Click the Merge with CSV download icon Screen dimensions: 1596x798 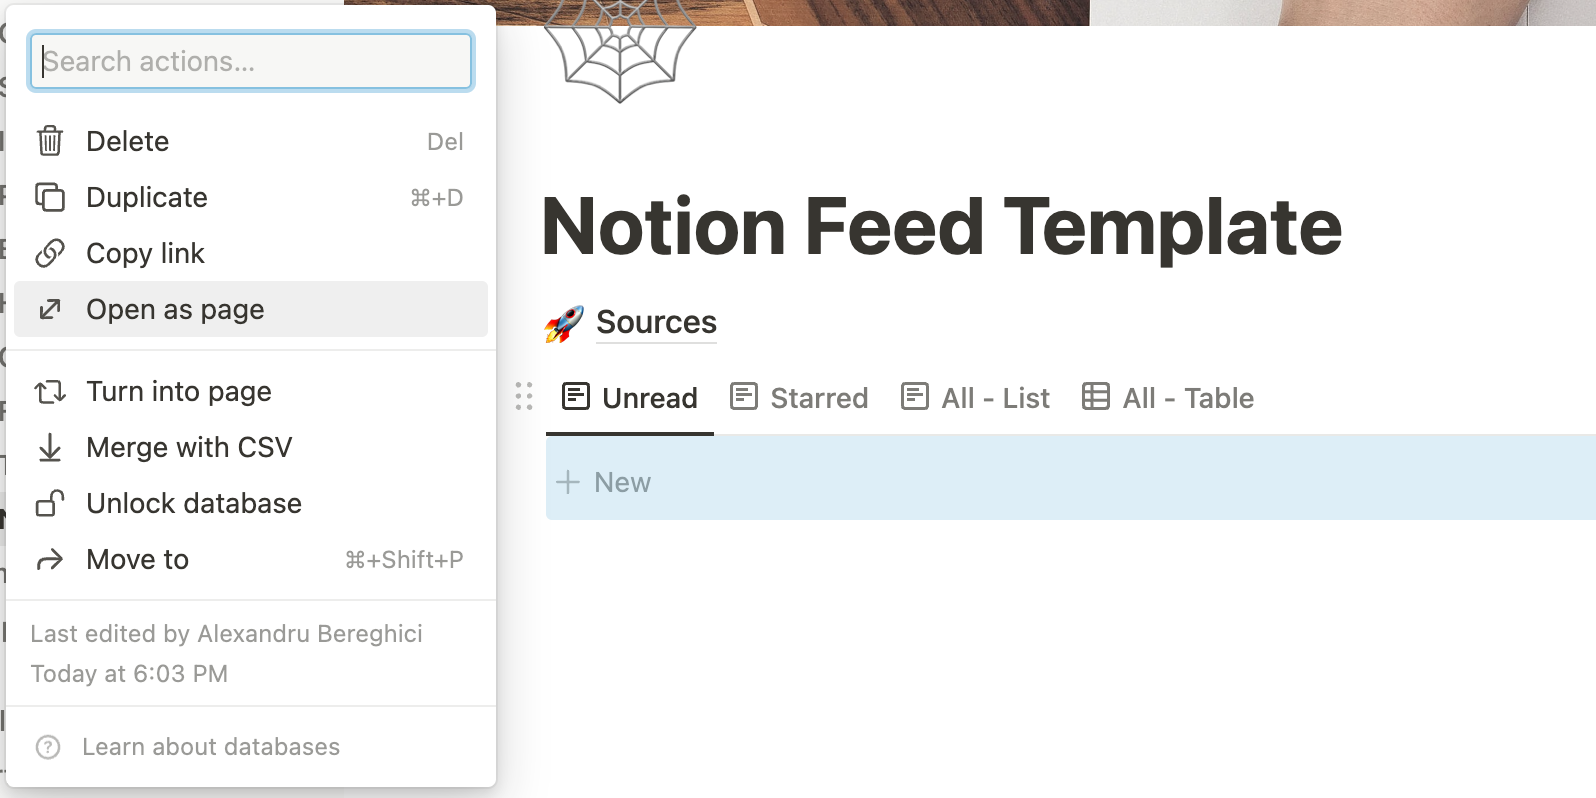click(x=50, y=447)
